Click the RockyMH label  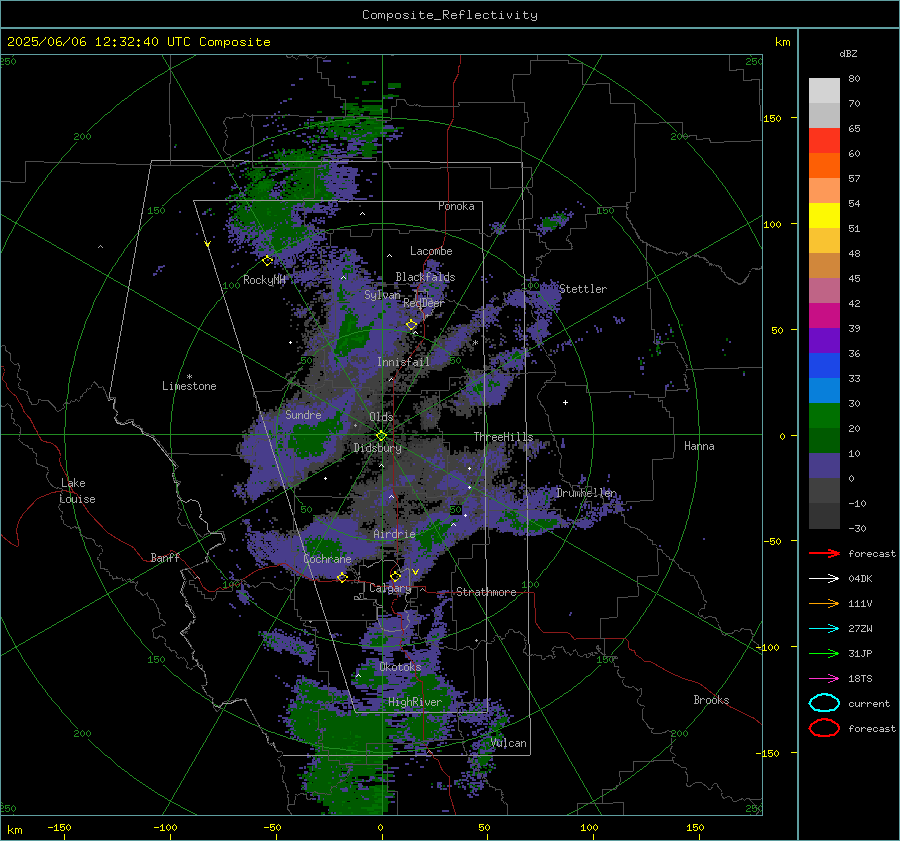264,280
